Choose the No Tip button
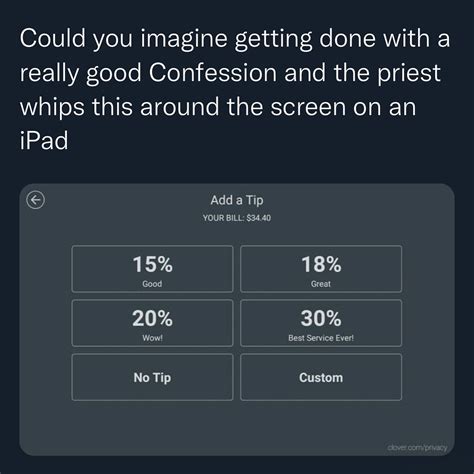 (x=152, y=377)
